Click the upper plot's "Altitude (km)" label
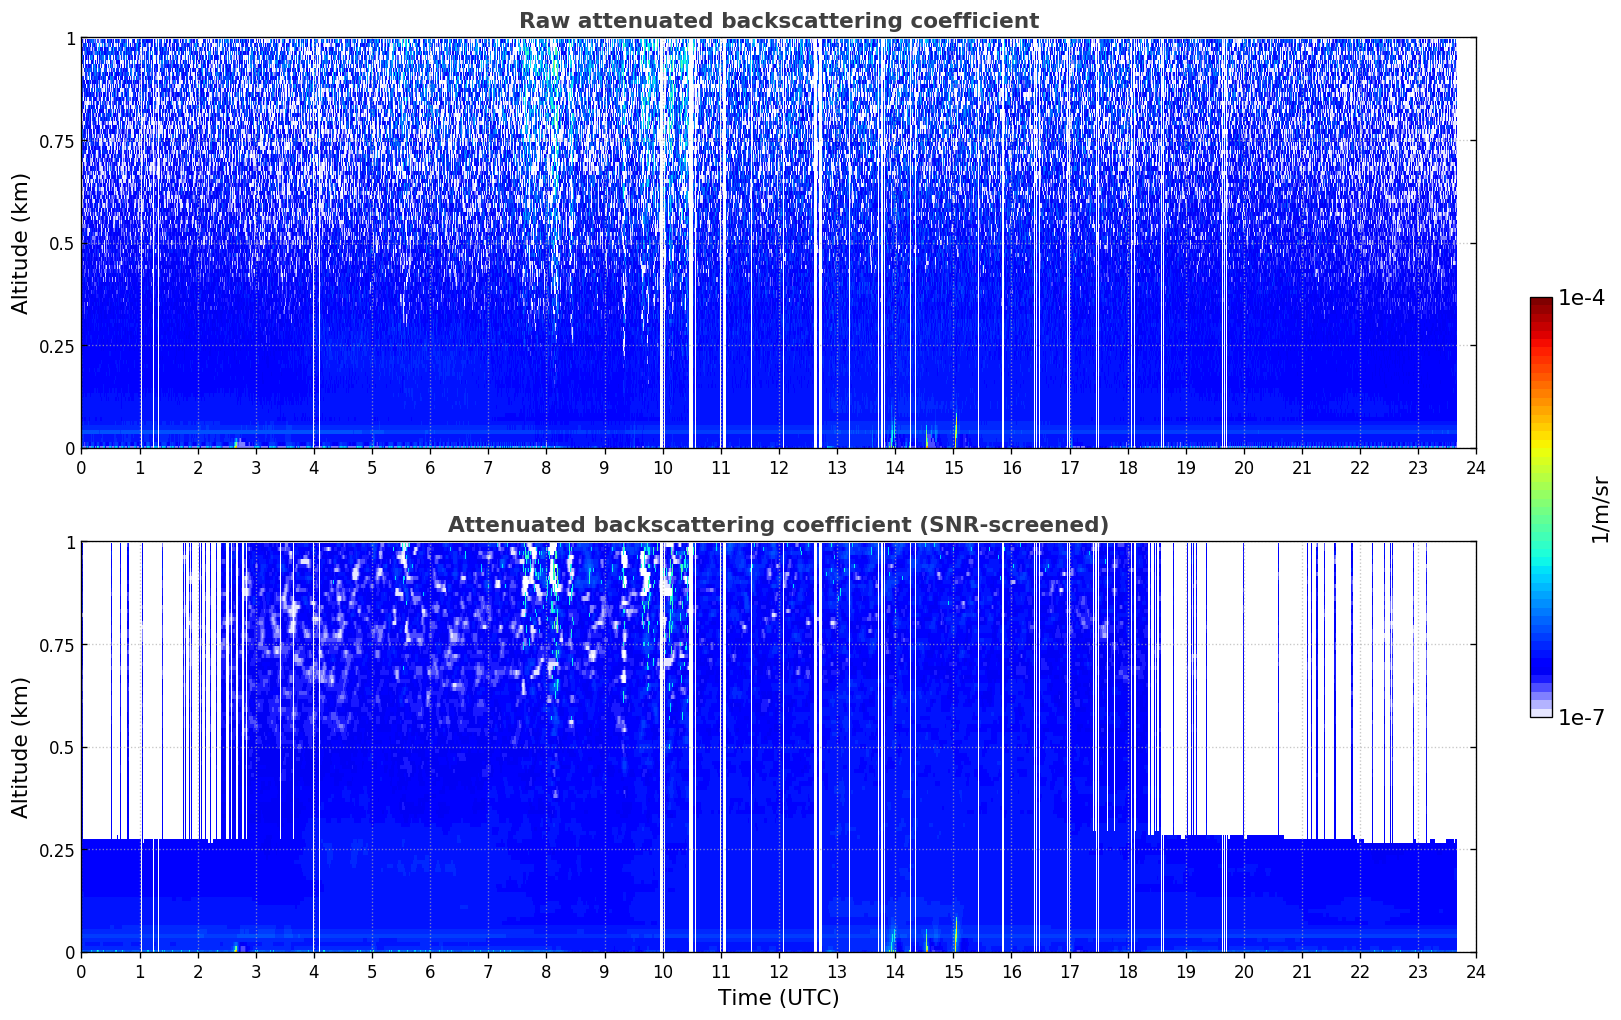Screen dimensions: 1621x1020 21,243
